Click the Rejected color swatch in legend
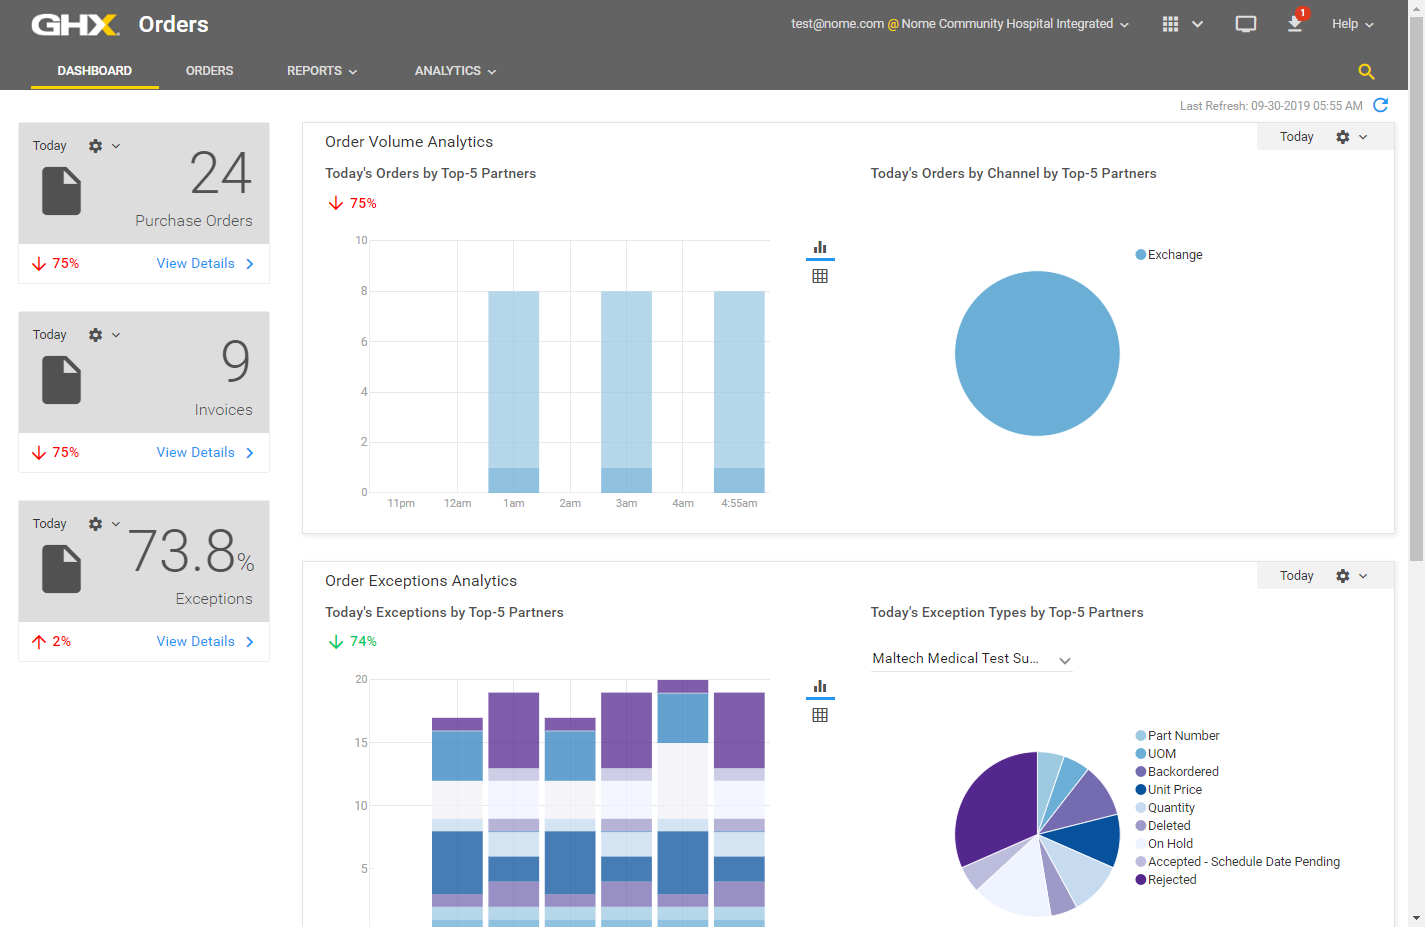Viewport: 1425px width, 927px height. (x=1140, y=880)
